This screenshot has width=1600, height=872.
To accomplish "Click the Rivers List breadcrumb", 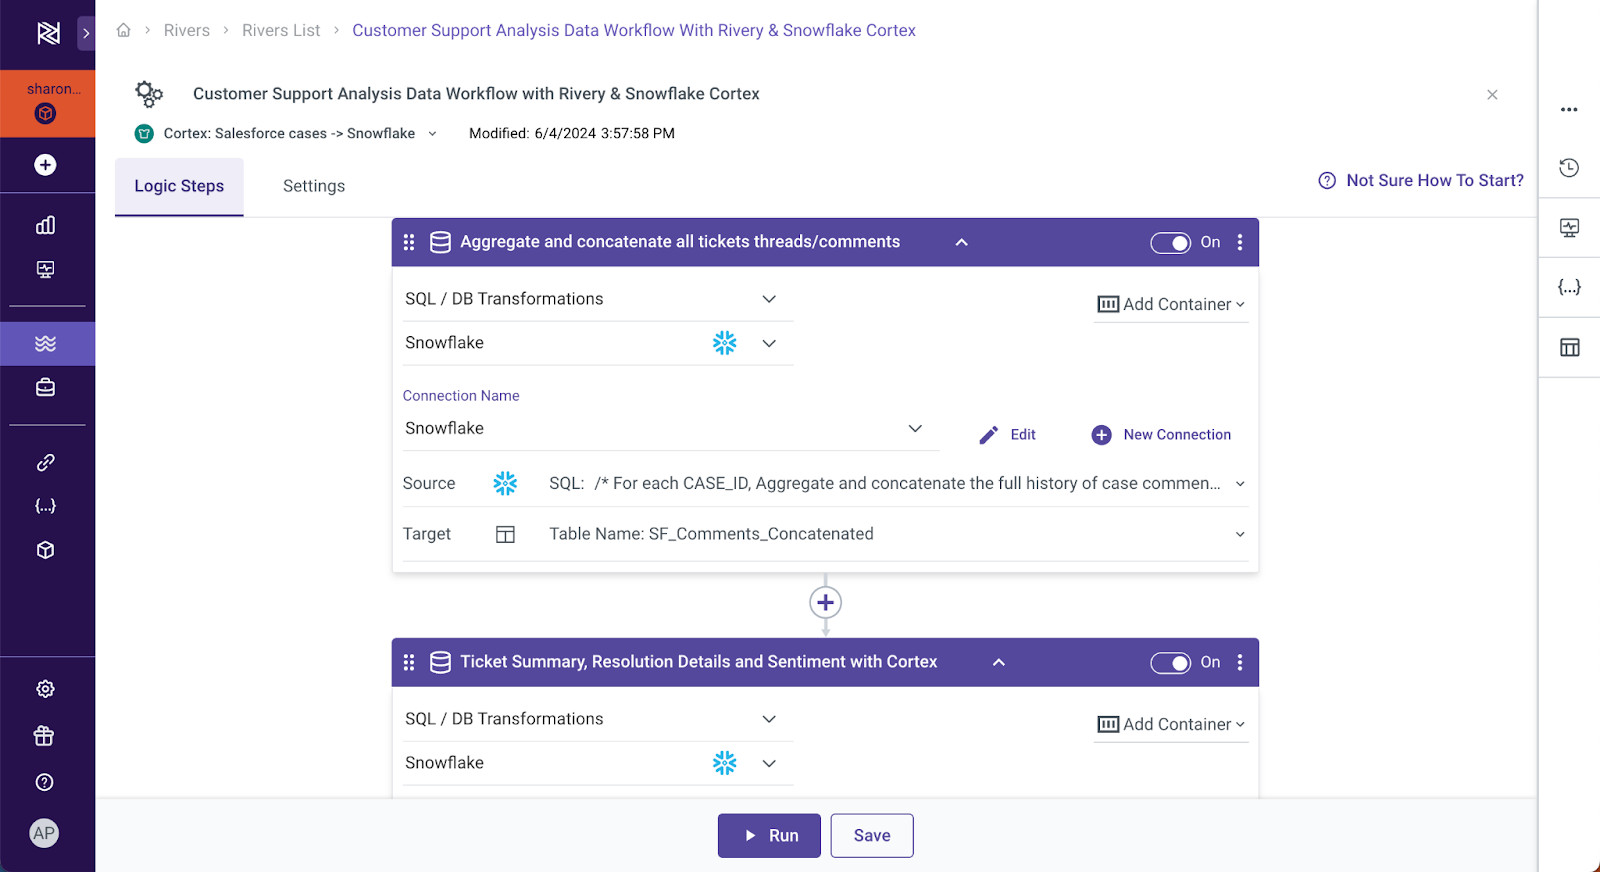I will tap(281, 30).
